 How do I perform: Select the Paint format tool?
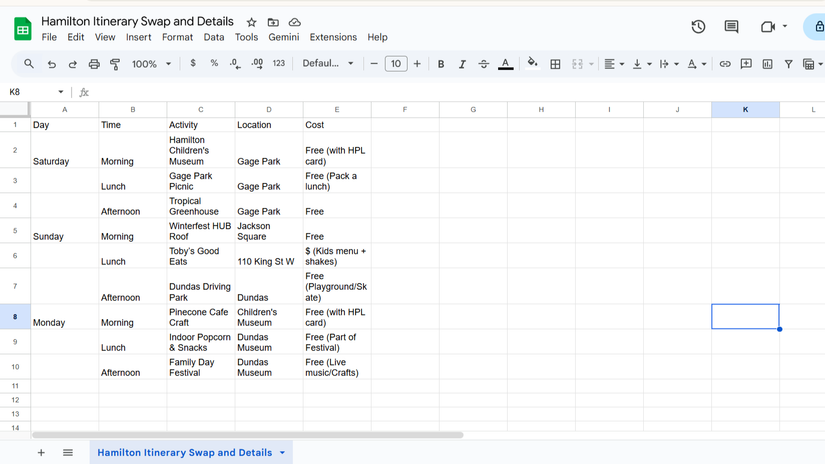115,64
